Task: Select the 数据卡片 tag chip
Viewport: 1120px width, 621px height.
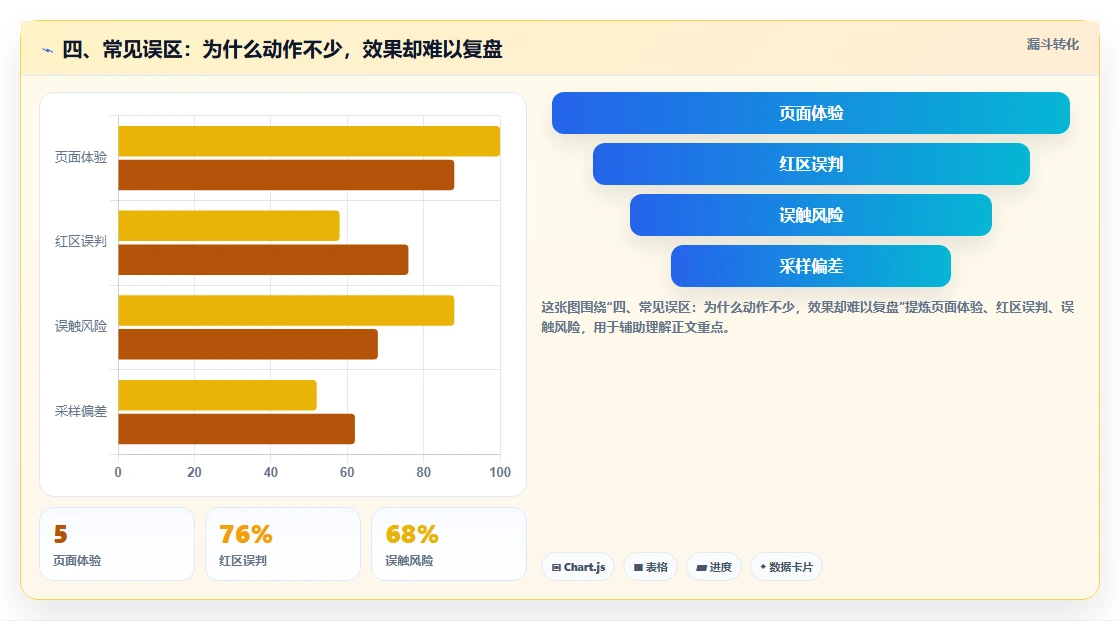Action: point(786,567)
